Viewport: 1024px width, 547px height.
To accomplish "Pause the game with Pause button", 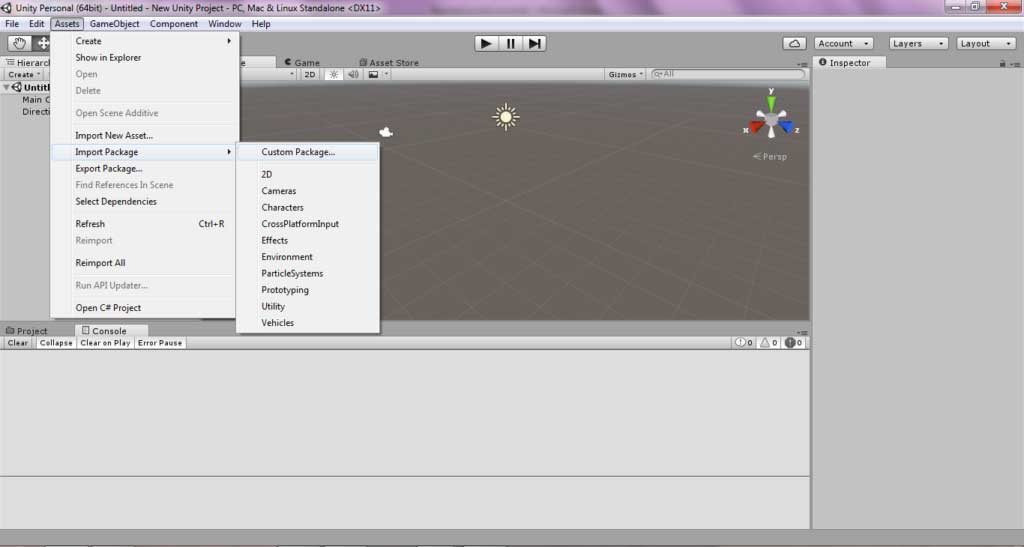I will [x=510, y=44].
